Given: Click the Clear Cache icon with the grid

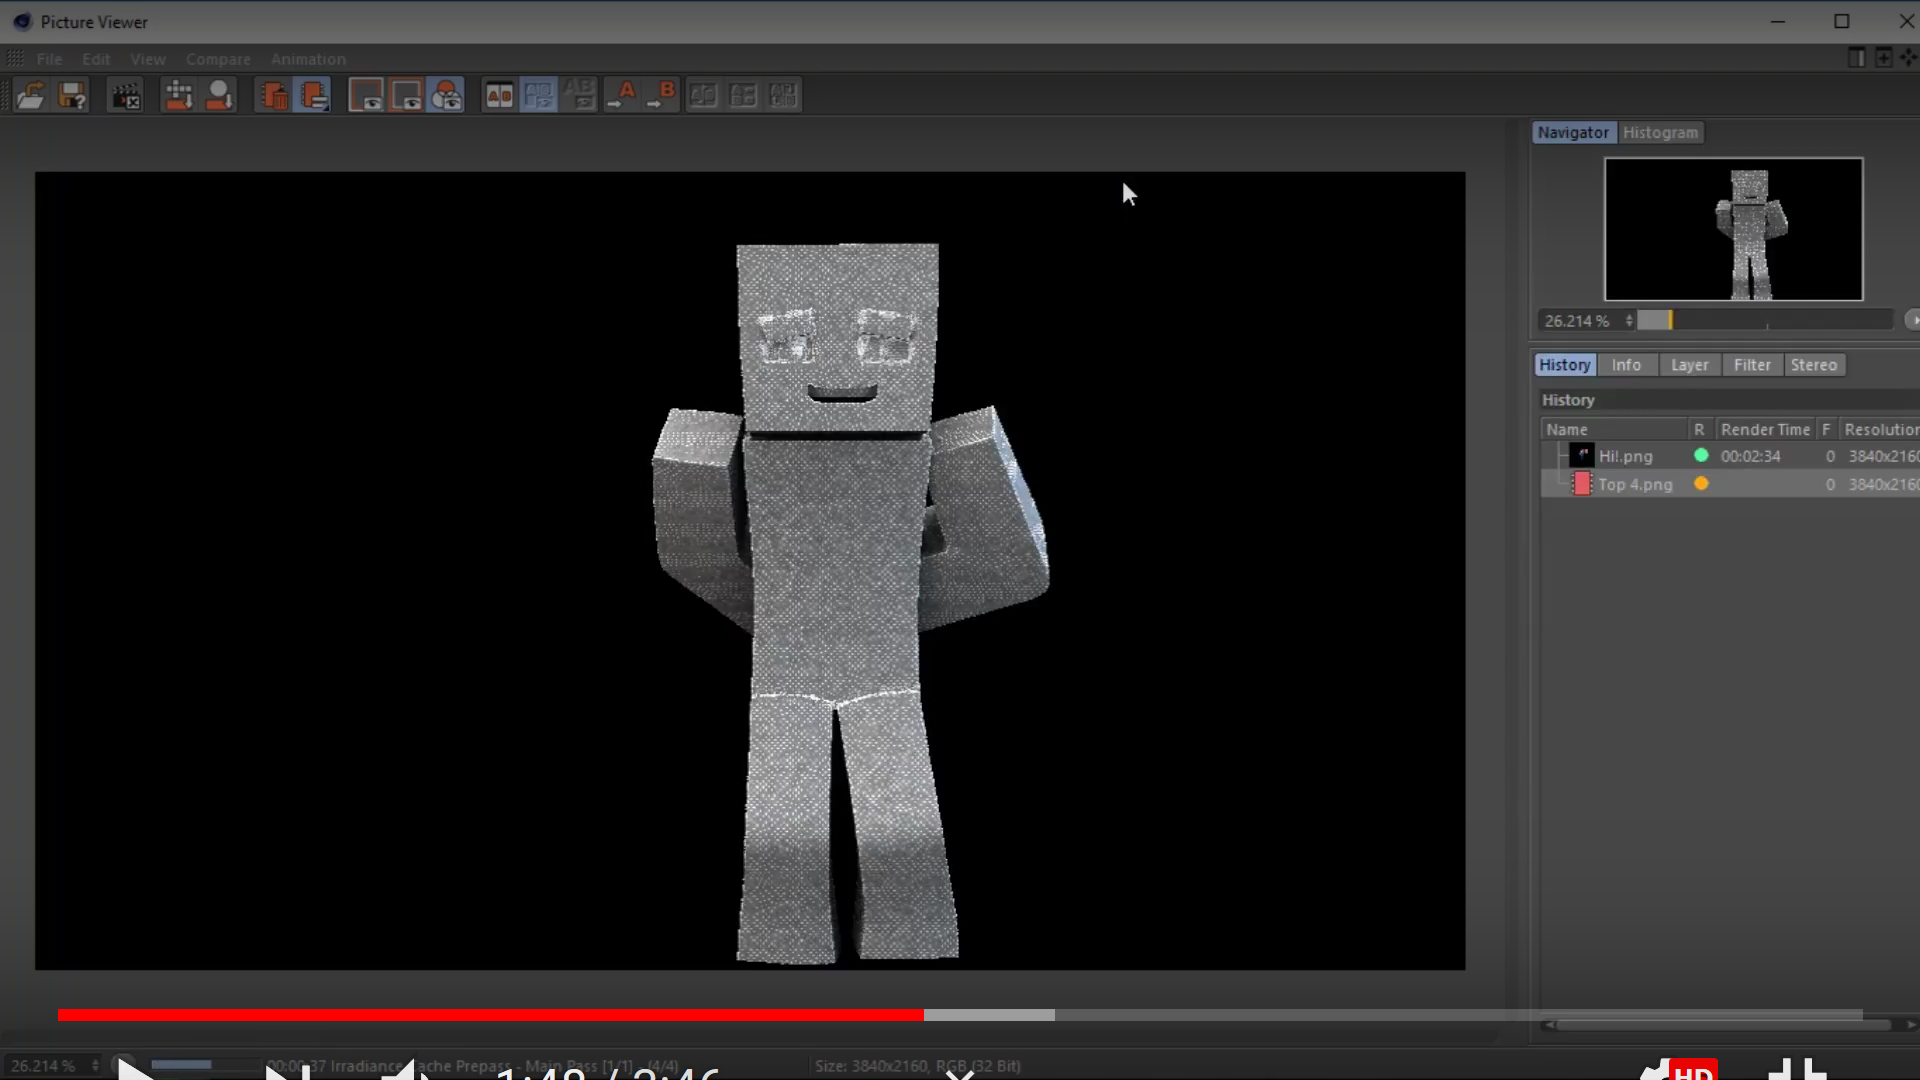Looking at the screenshot, I should (x=178, y=95).
